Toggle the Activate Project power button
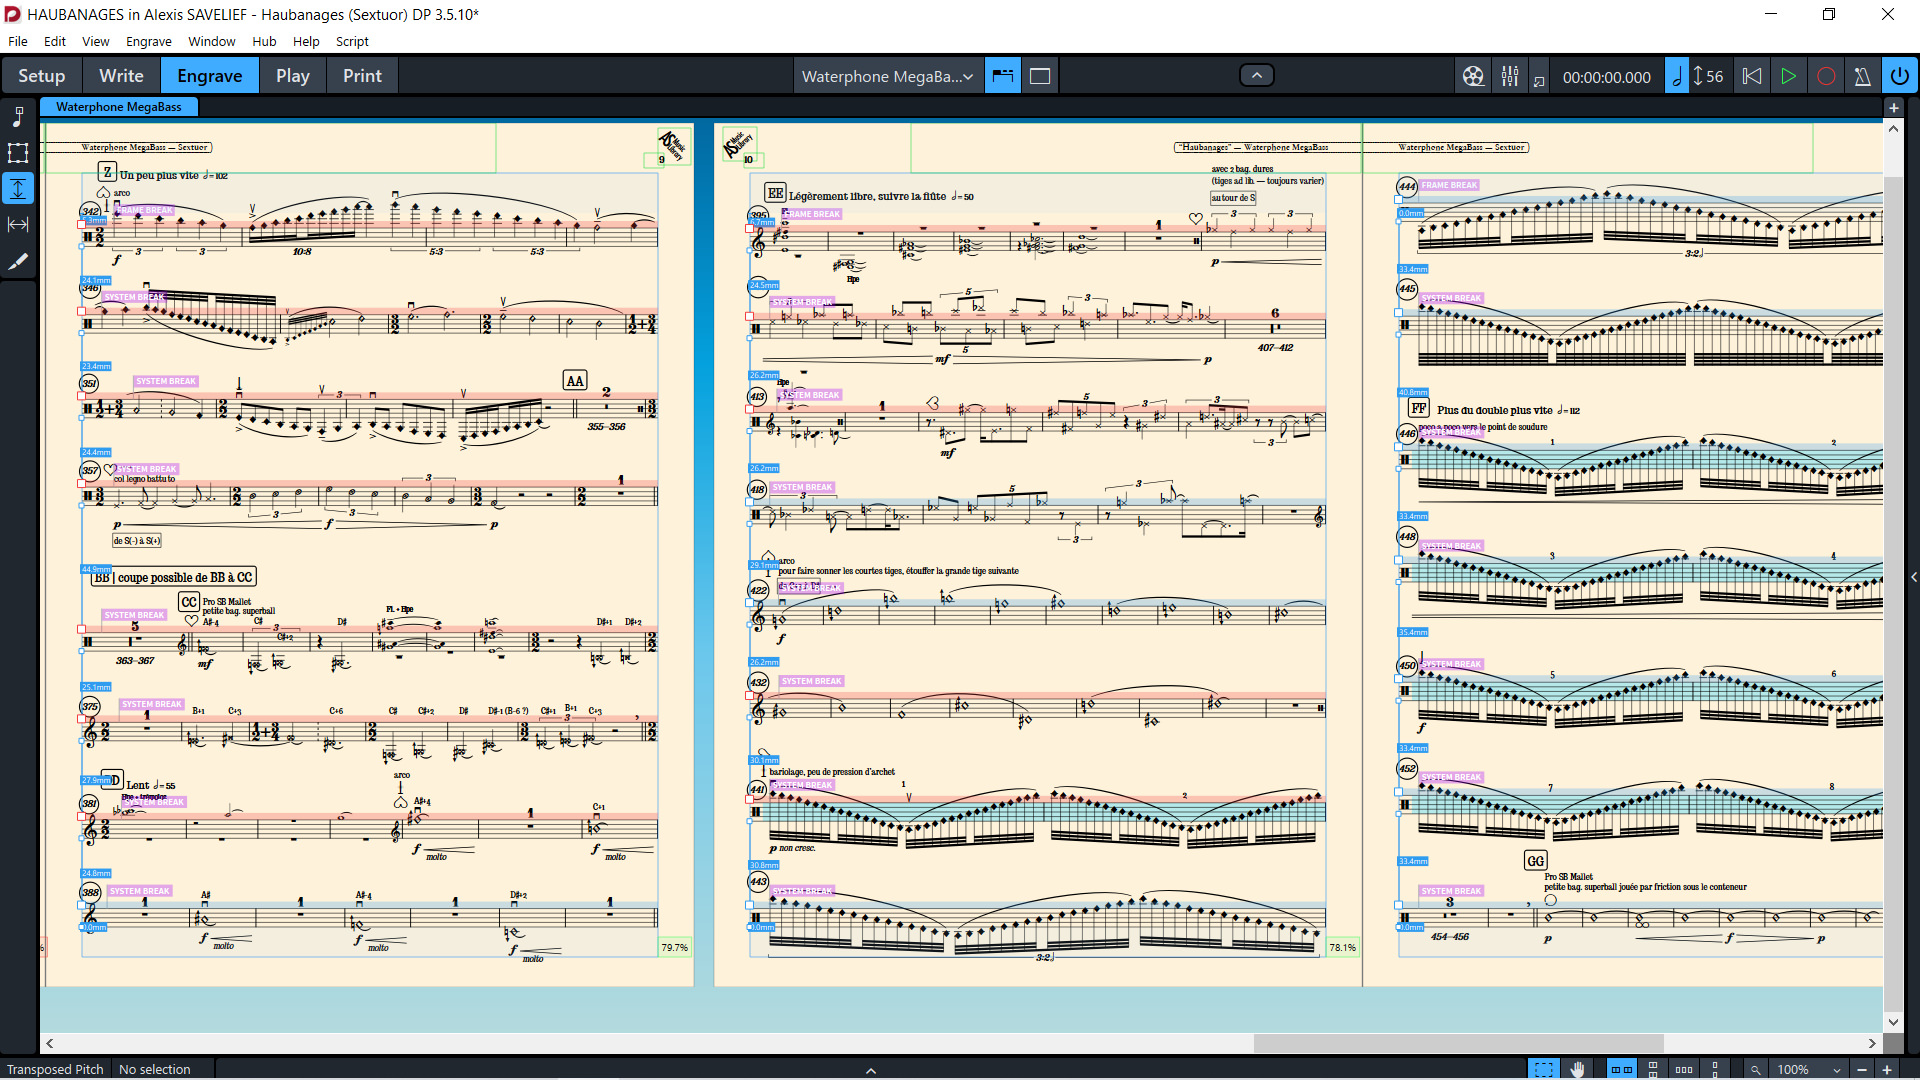Screen dimensions: 1920x1080 click(1899, 76)
